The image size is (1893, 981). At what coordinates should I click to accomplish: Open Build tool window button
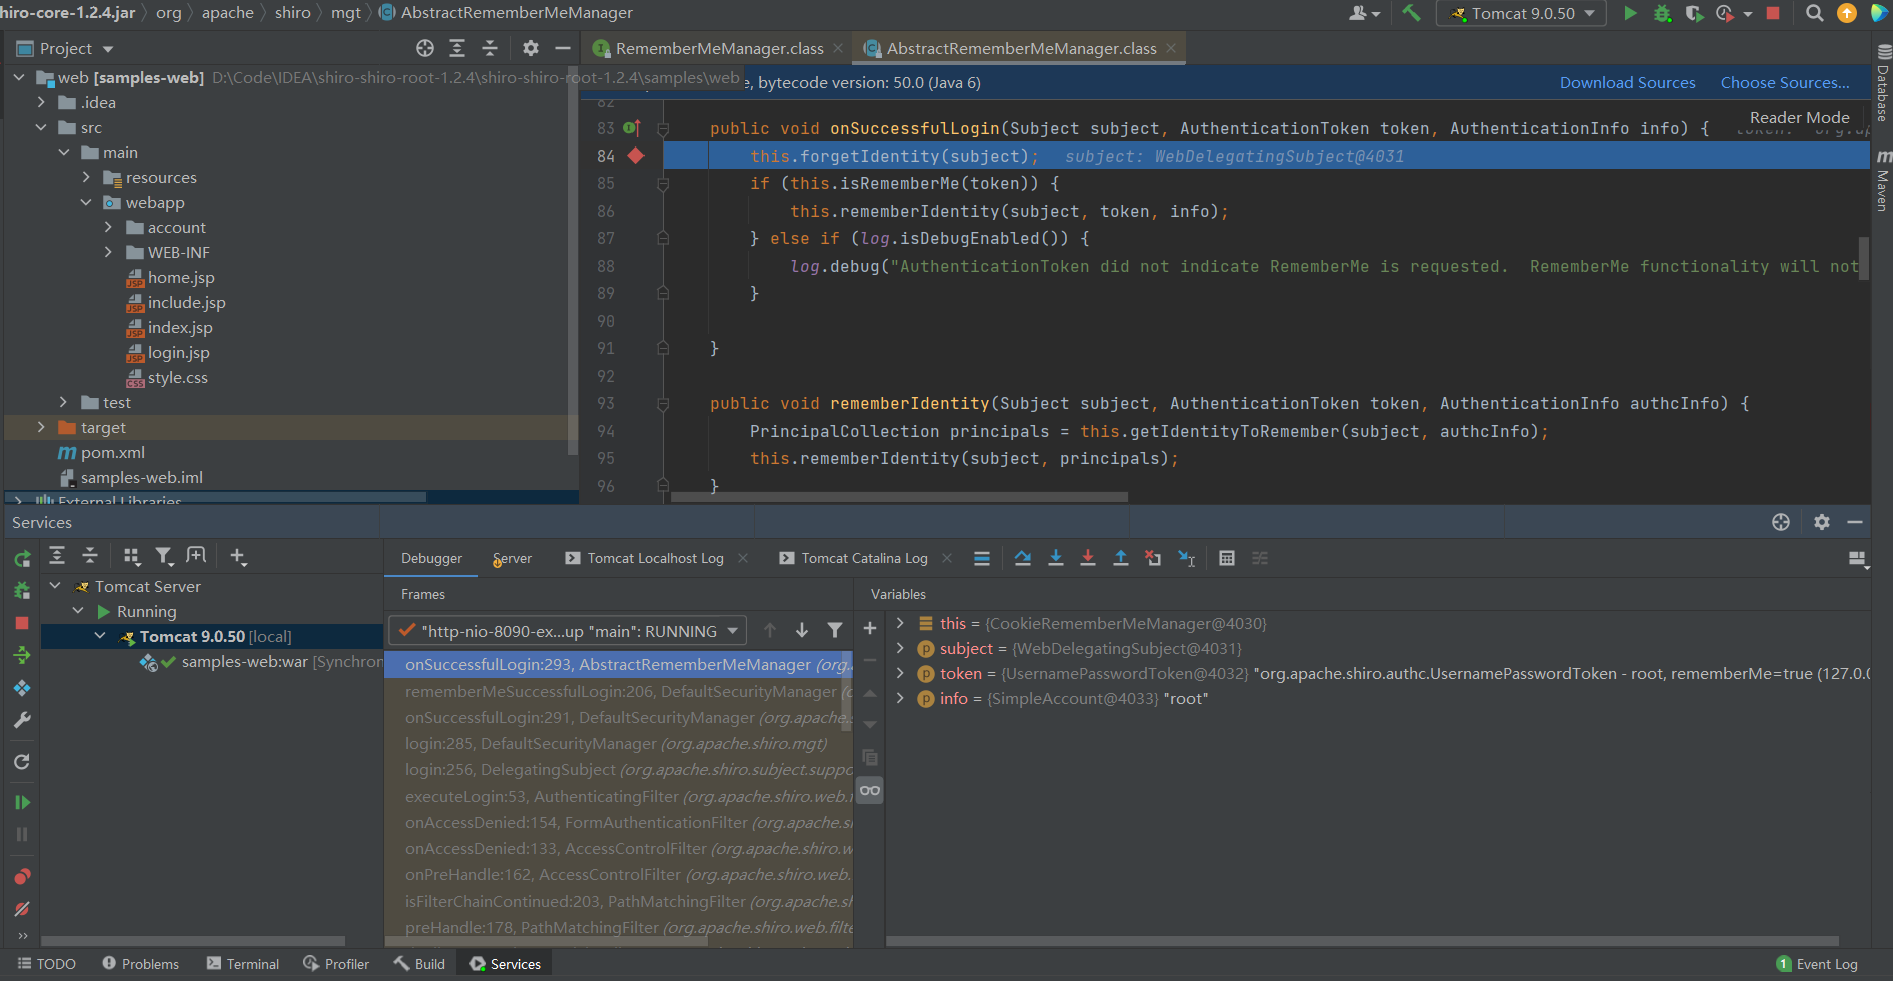[x=419, y=964]
